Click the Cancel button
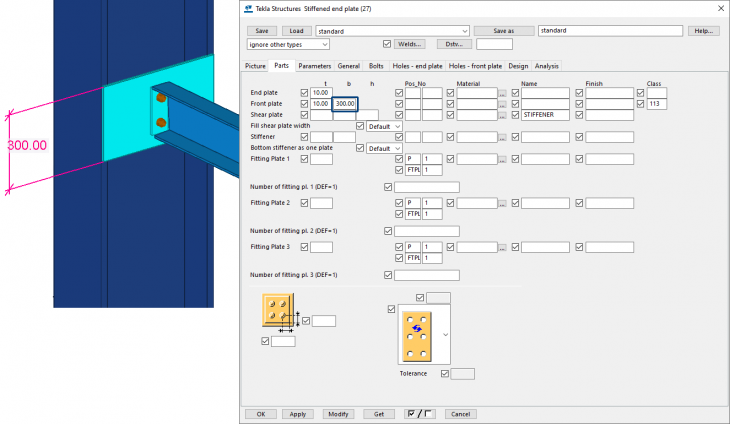 click(460, 414)
